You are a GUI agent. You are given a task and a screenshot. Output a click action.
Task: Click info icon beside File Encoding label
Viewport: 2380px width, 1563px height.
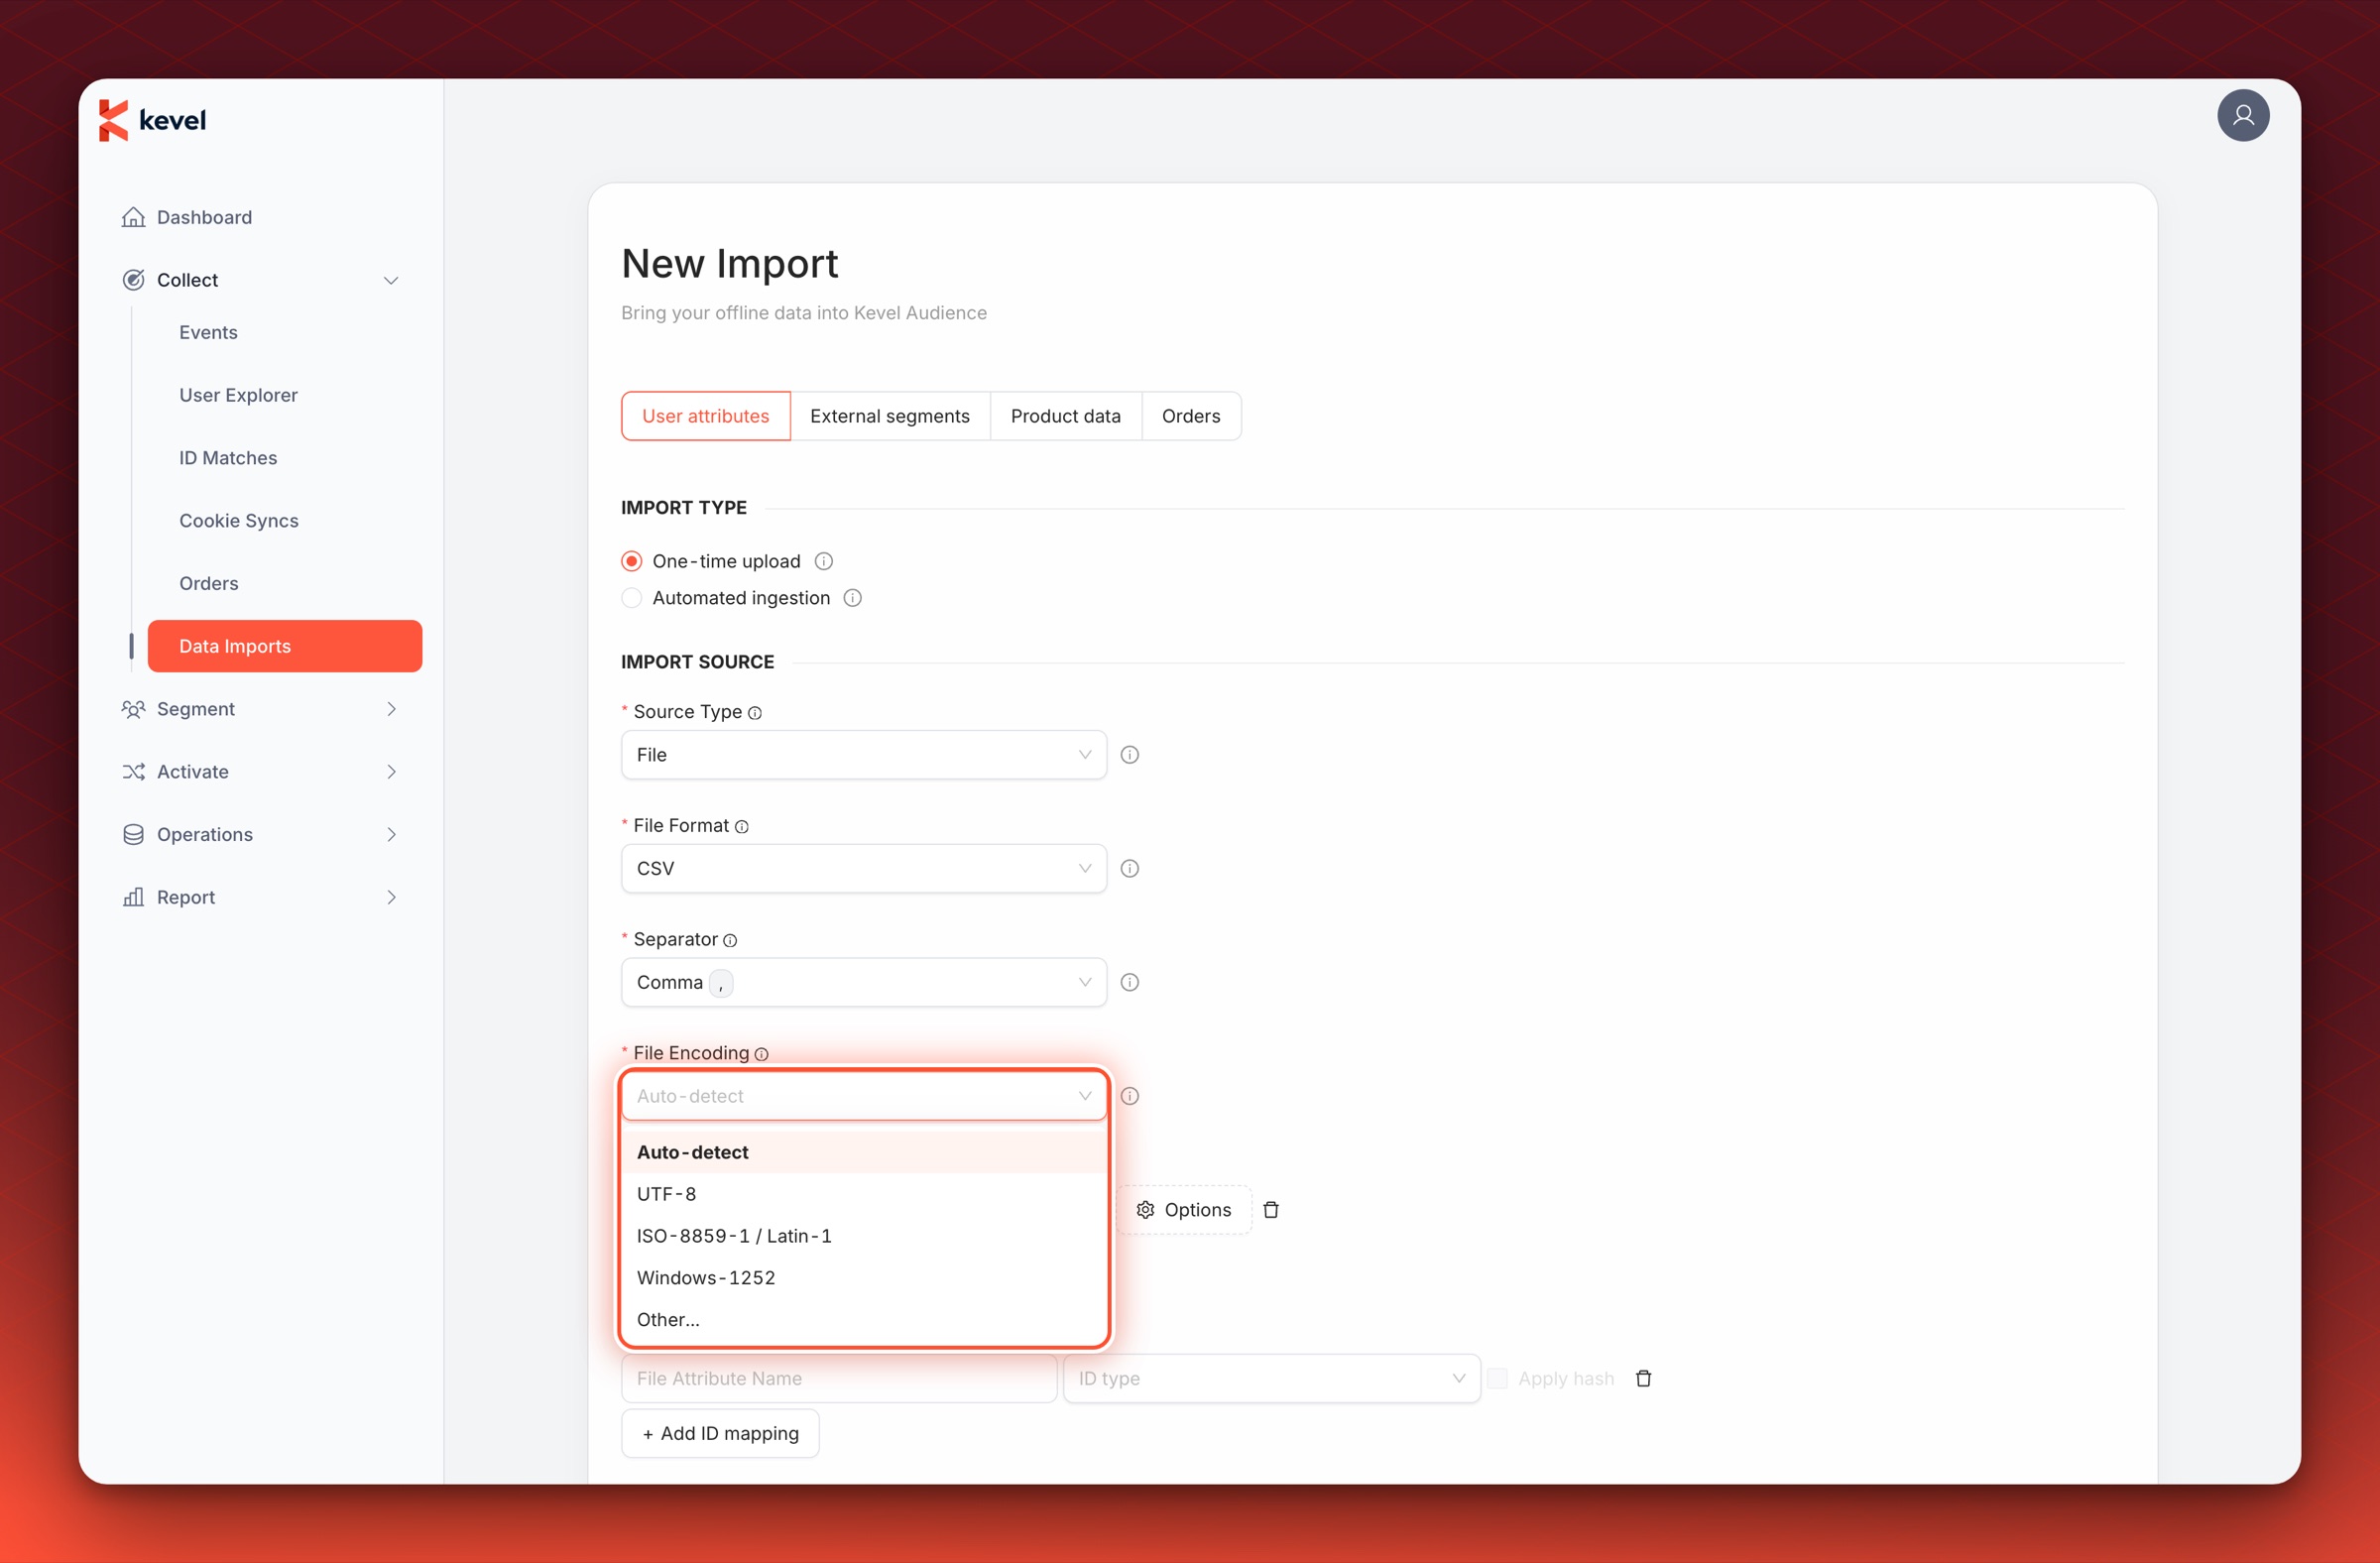(x=761, y=1054)
